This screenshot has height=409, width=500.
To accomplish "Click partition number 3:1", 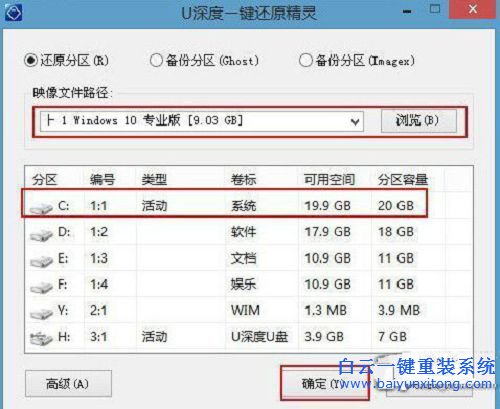I will point(99,337).
